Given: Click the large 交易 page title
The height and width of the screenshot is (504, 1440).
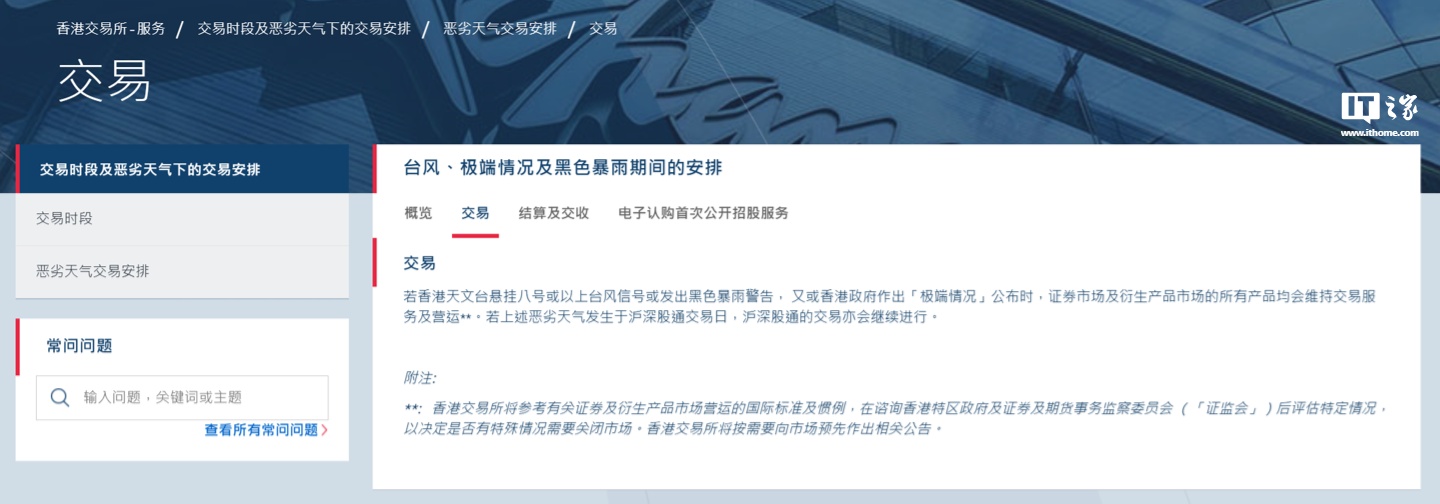Looking at the screenshot, I should tap(104, 81).
